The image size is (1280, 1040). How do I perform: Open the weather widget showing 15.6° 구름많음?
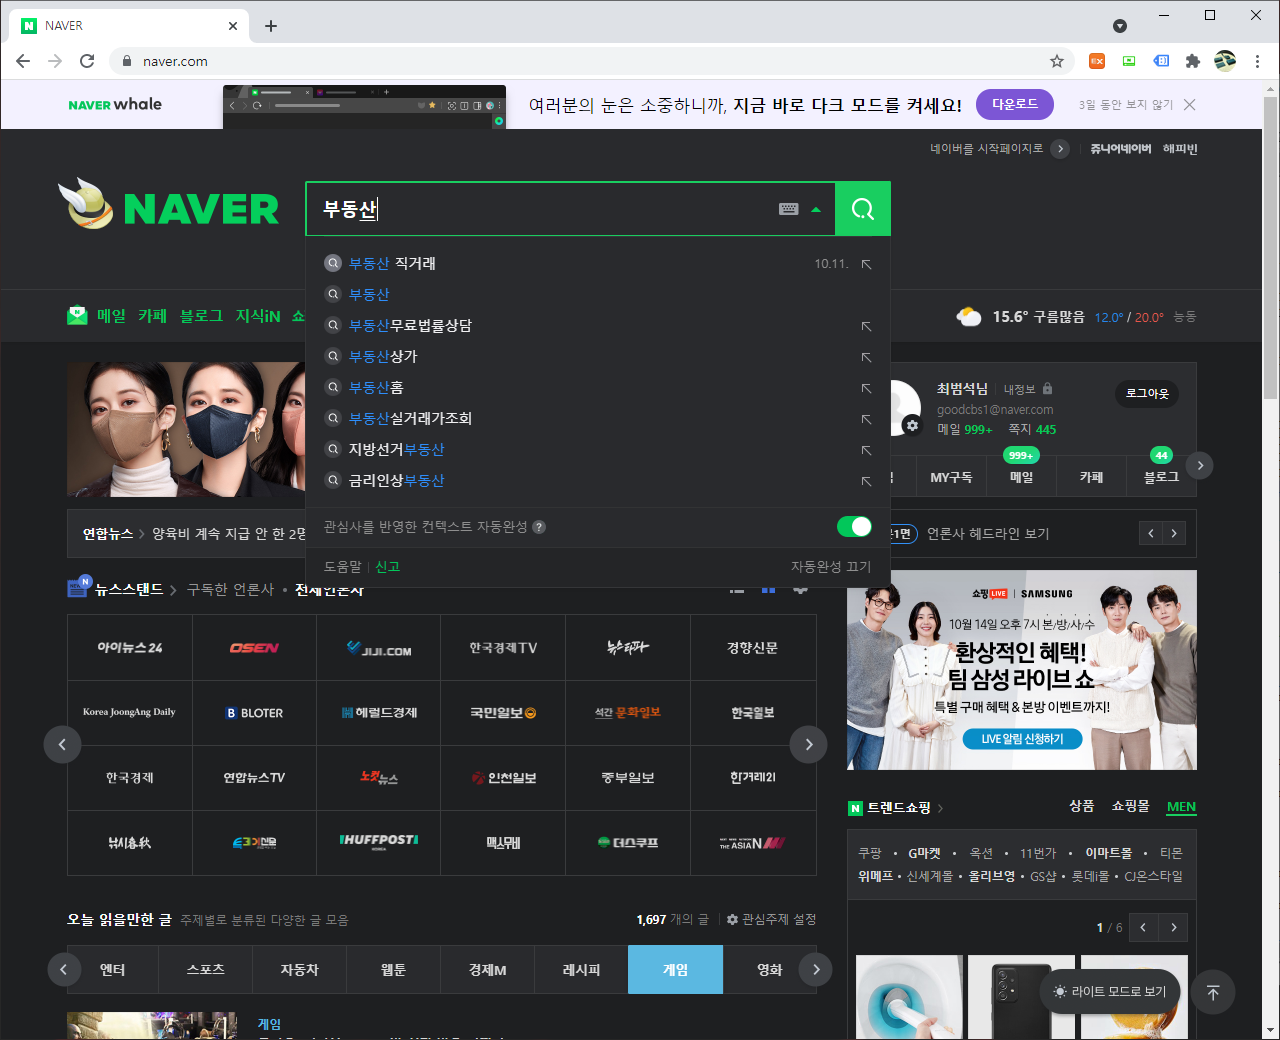[x=1076, y=317]
